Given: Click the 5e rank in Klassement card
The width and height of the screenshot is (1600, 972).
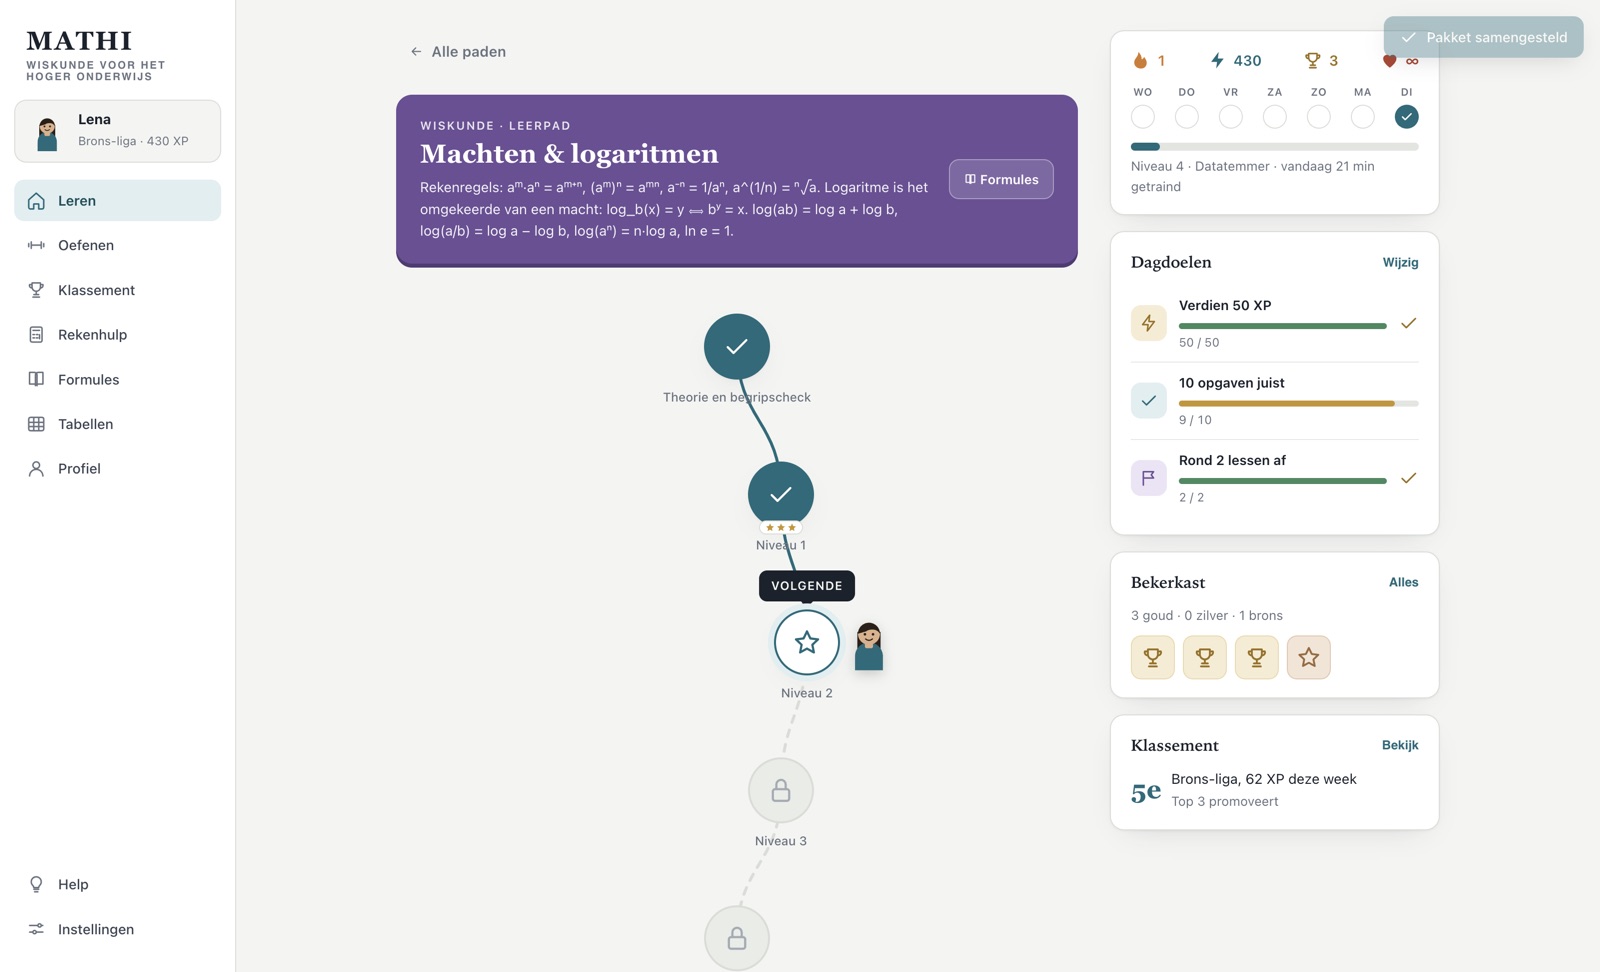Looking at the screenshot, I should [x=1146, y=791].
